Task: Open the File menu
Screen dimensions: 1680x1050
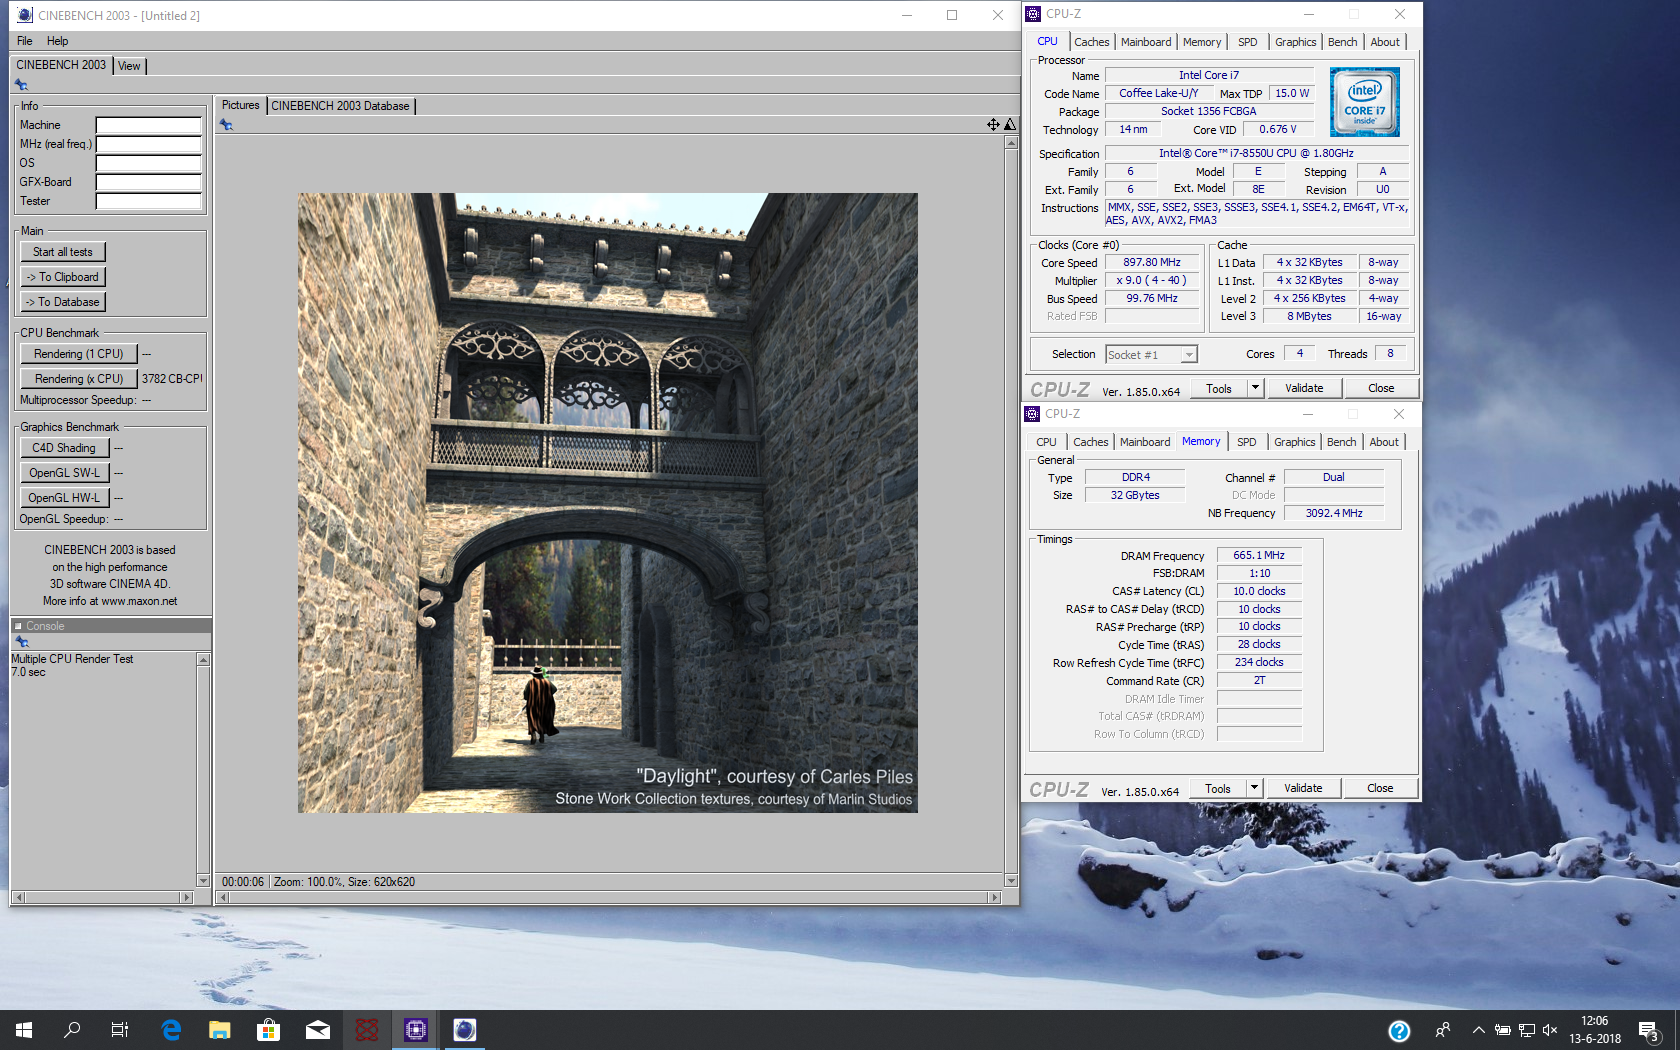Action: coord(25,41)
